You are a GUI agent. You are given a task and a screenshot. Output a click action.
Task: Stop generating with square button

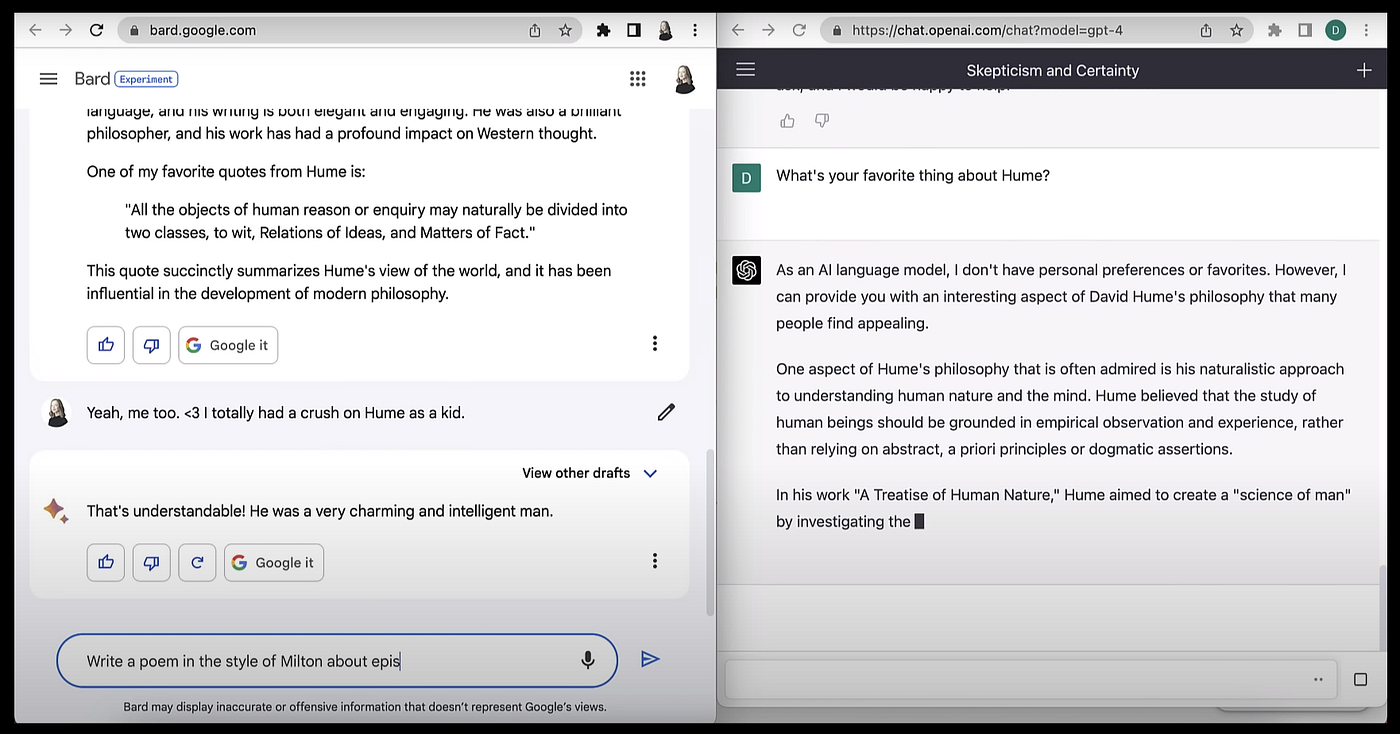pyautogui.click(x=1360, y=680)
